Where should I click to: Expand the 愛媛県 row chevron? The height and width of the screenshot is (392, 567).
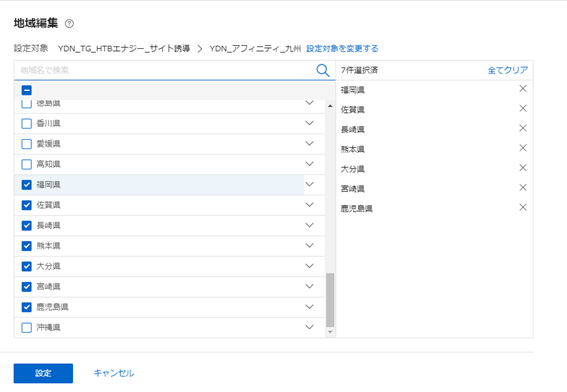pyautogui.click(x=310, y=144)
